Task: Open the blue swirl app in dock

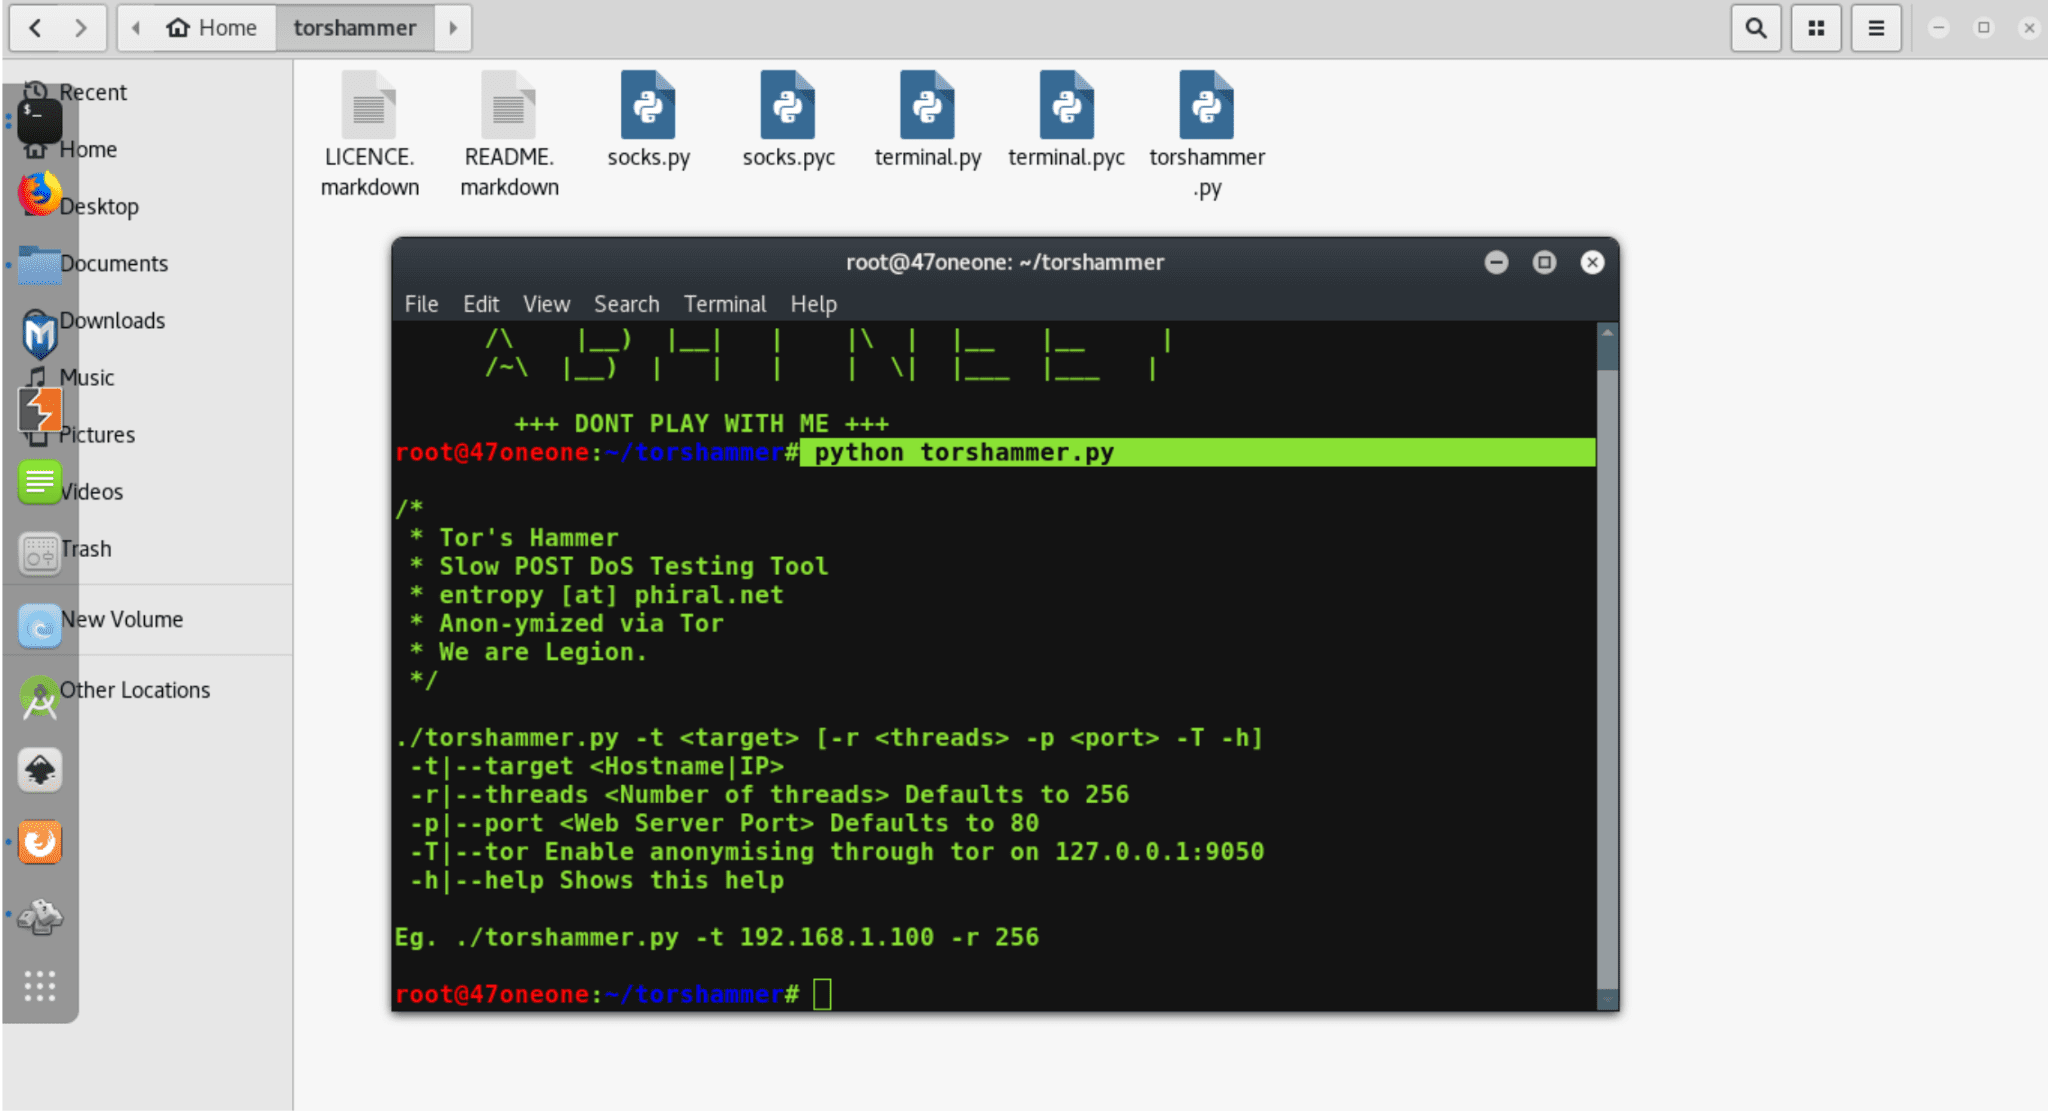Action: (x=40, y=626)
